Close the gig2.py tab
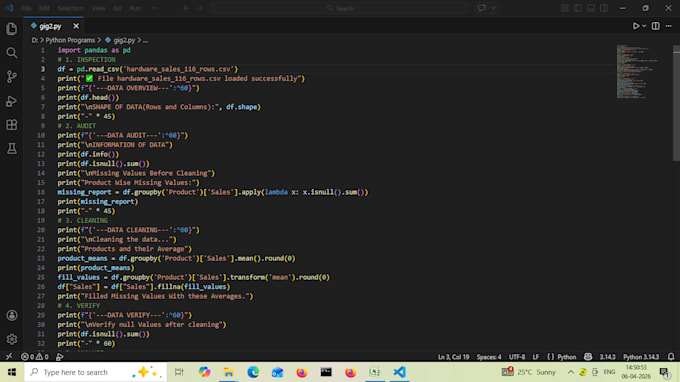680x382 pixels. (x=76, y=26)
